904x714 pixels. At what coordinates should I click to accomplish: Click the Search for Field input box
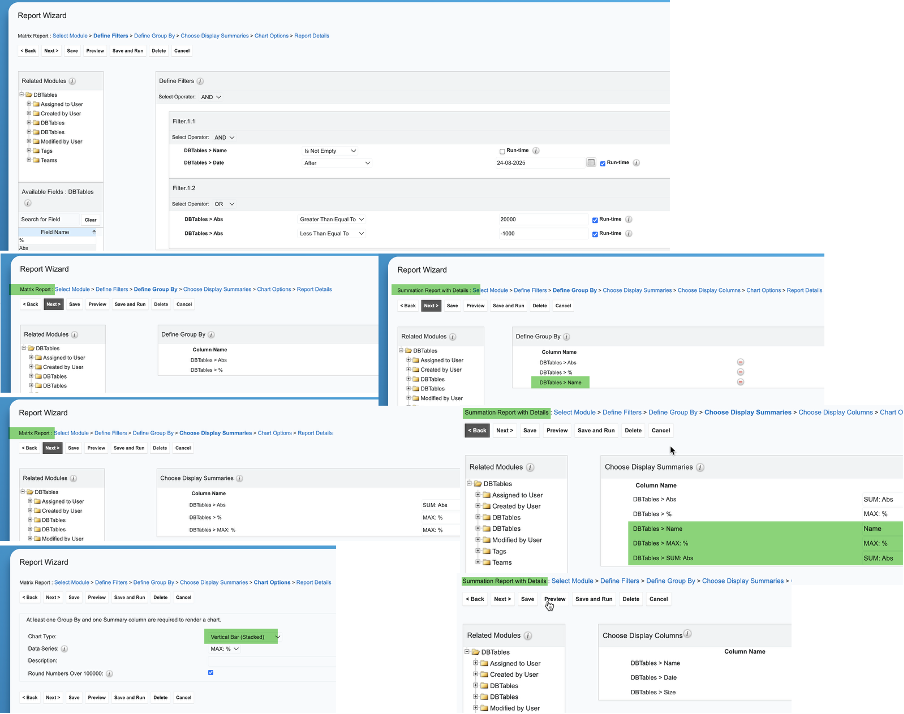49,219
